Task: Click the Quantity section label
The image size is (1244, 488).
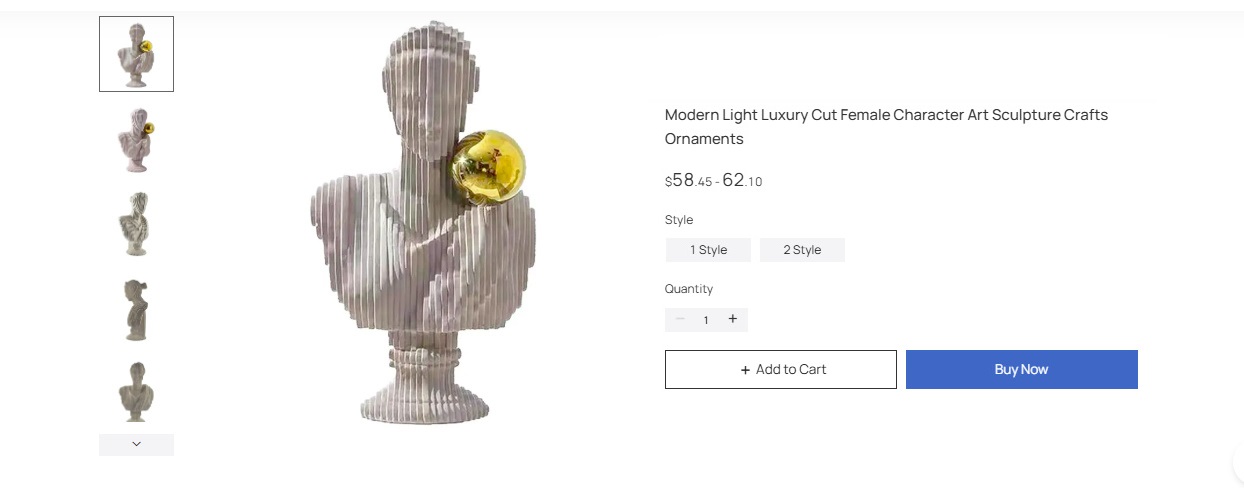Action: (x=689, y=289)
